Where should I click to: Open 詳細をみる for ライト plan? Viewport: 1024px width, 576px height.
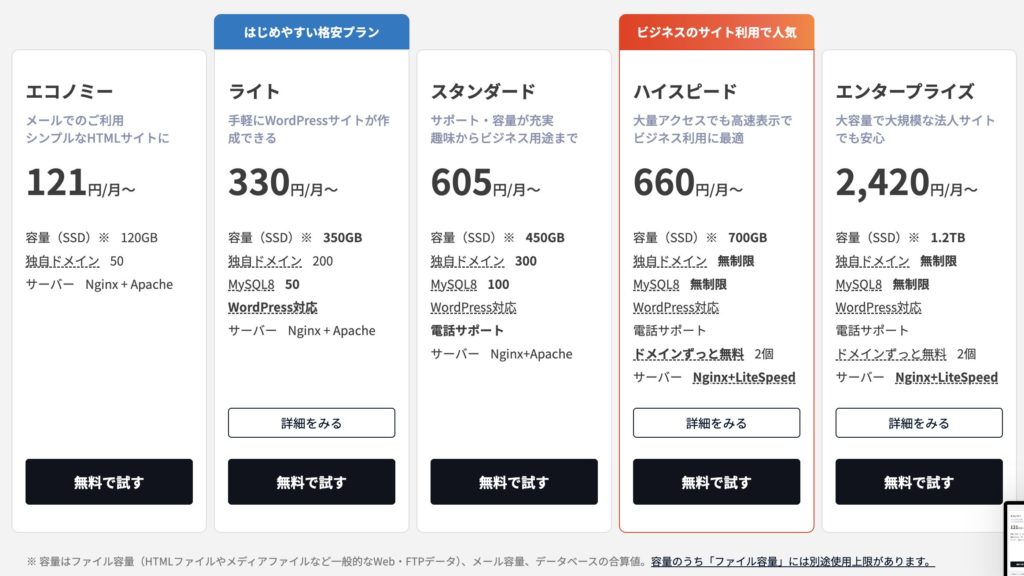(x=311, y=423)
